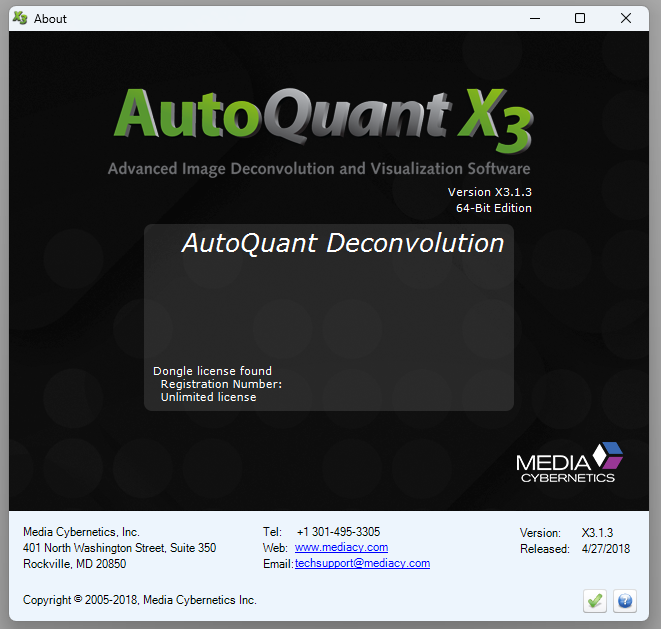Click the techsupport@mediacy.com email link
This screenshot has width=661, height=629.
(362, 563)
